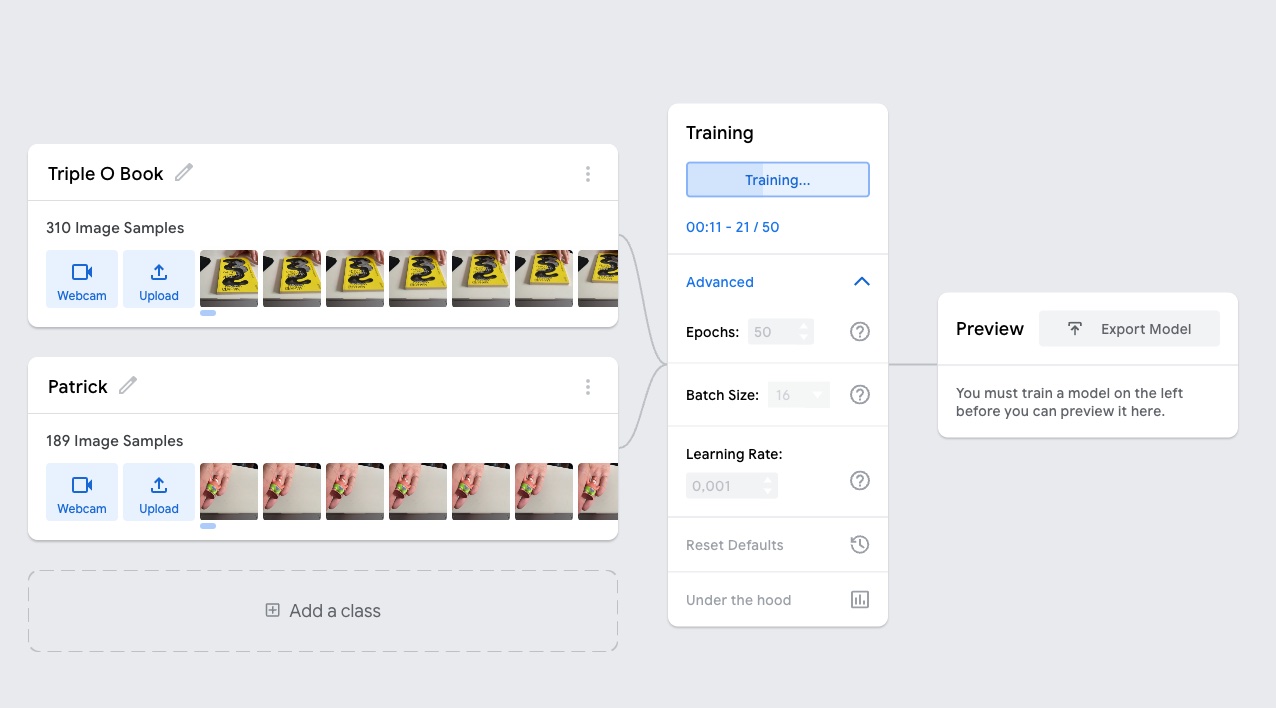Upload images to the Patrick class

coord(159,492)
